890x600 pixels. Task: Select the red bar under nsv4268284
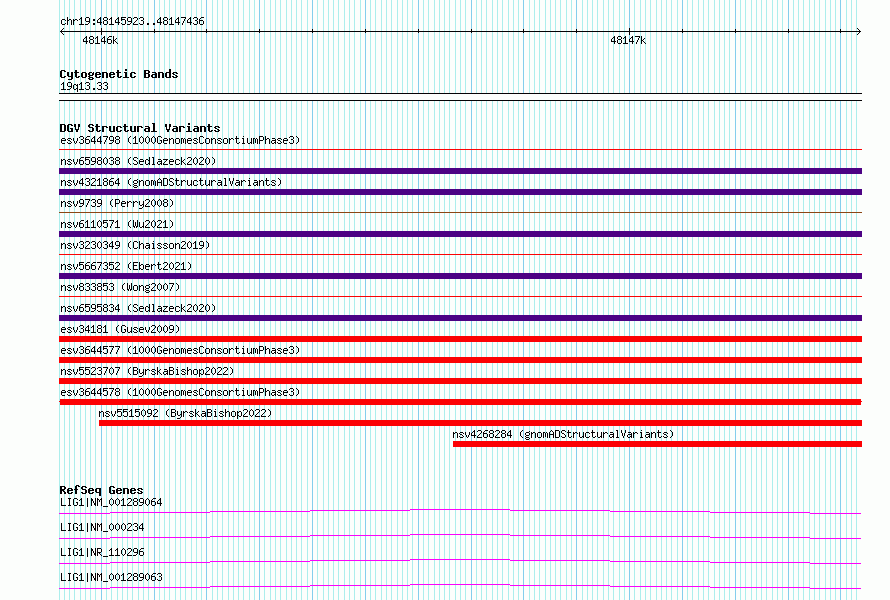click(657, 444)
